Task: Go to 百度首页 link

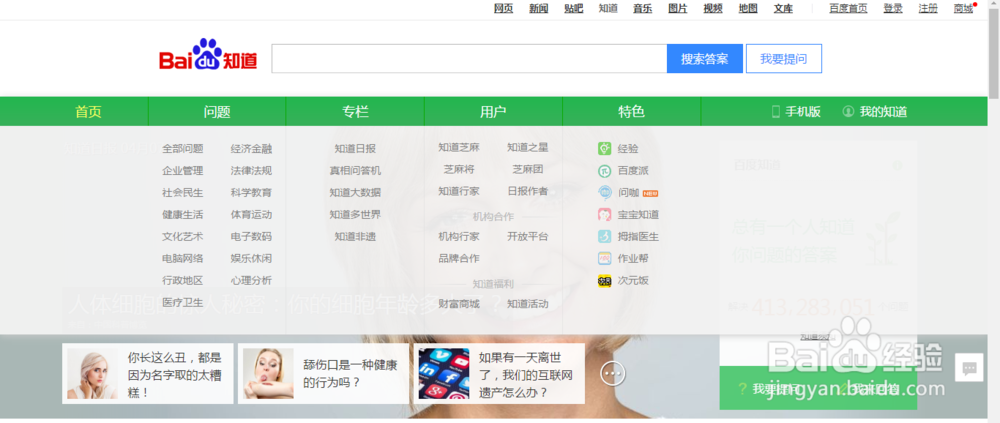Action: click(848, 8)
